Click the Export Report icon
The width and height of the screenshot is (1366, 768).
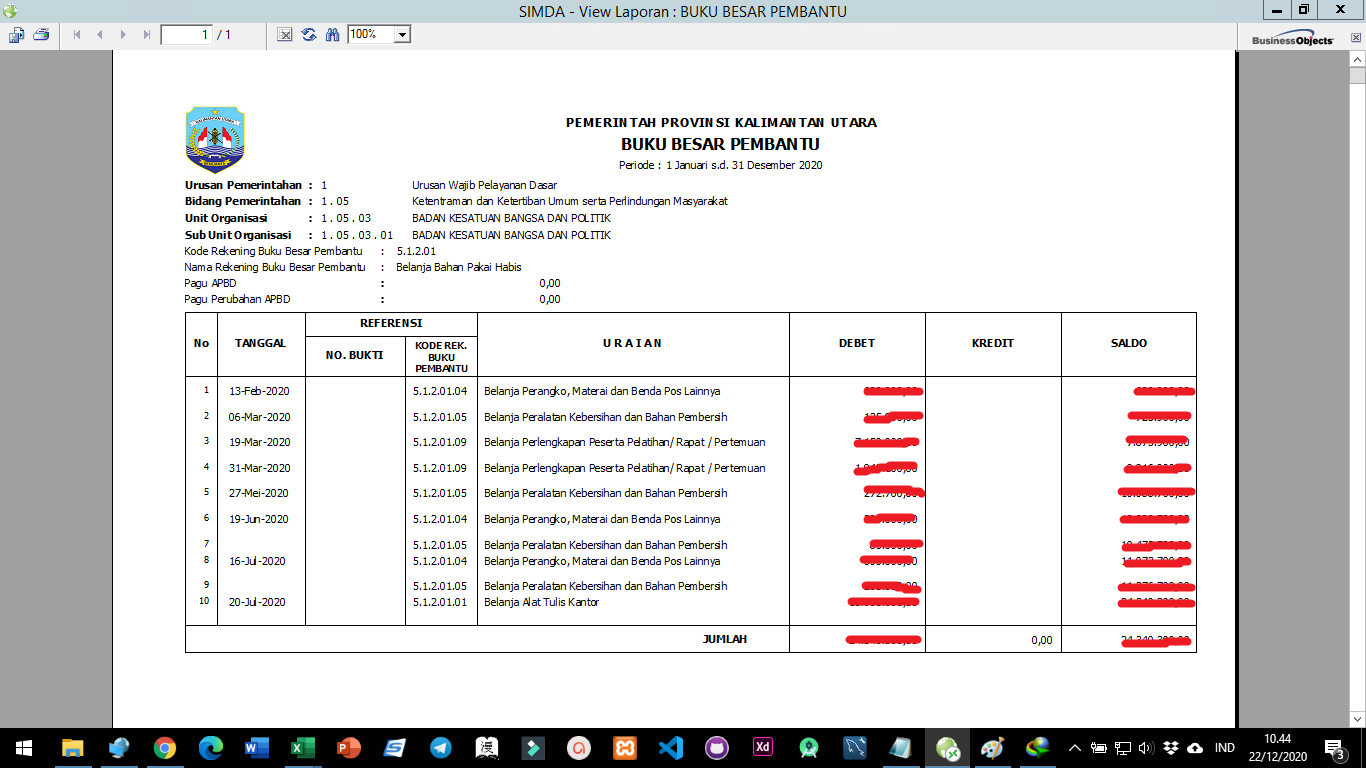[17, 35]
